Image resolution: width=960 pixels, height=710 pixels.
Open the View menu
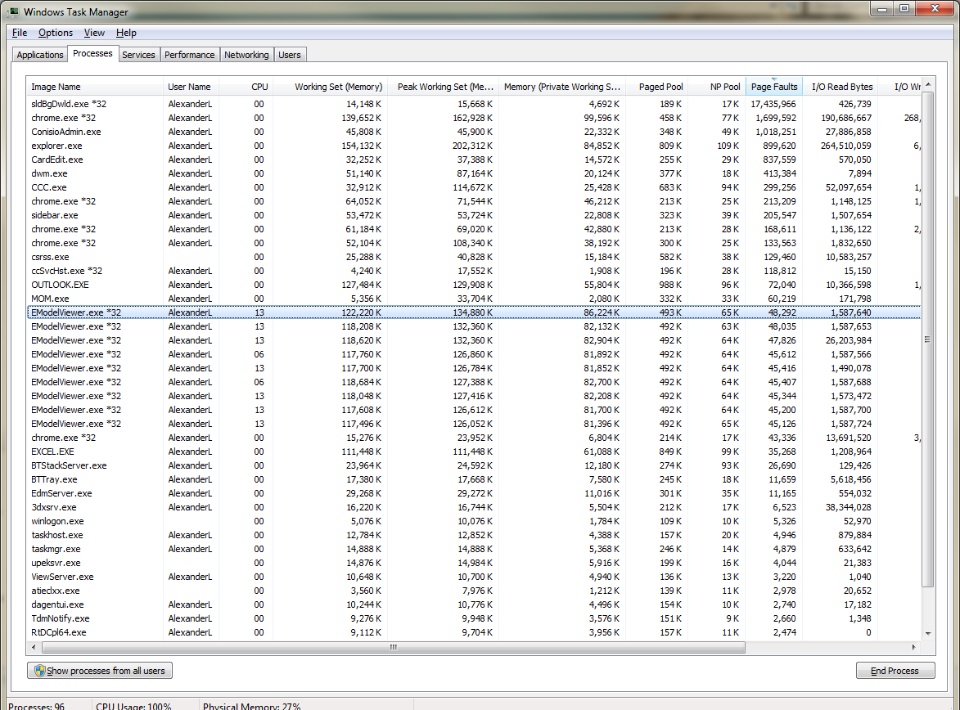pos(94,32)
